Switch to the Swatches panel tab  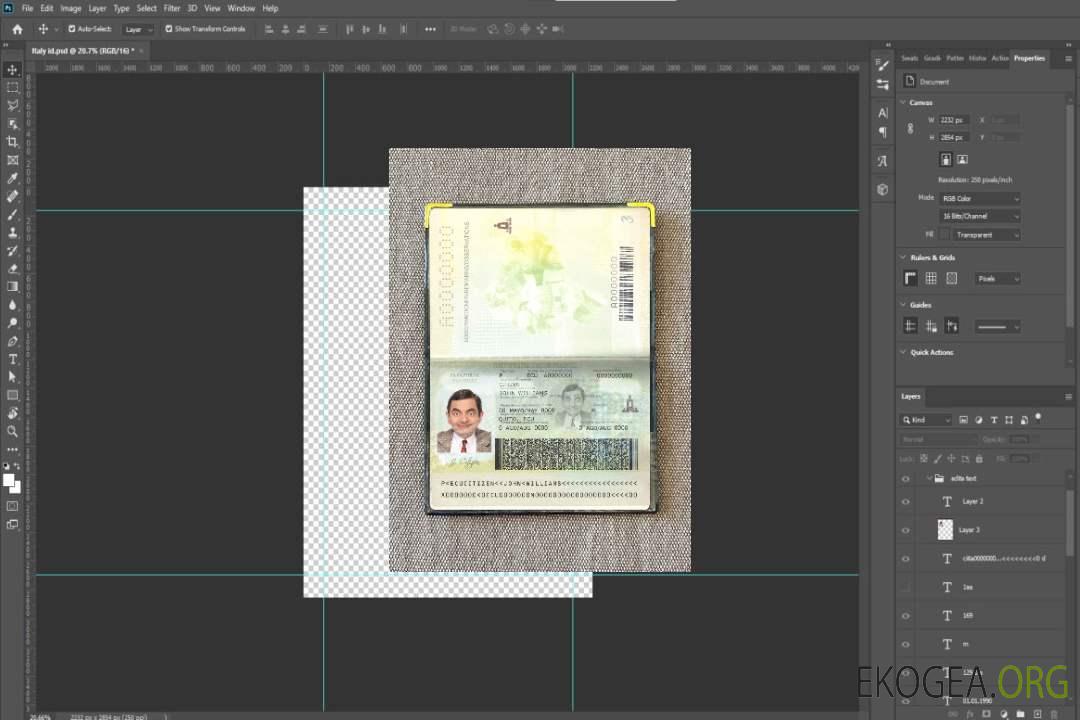click(909, 58)
